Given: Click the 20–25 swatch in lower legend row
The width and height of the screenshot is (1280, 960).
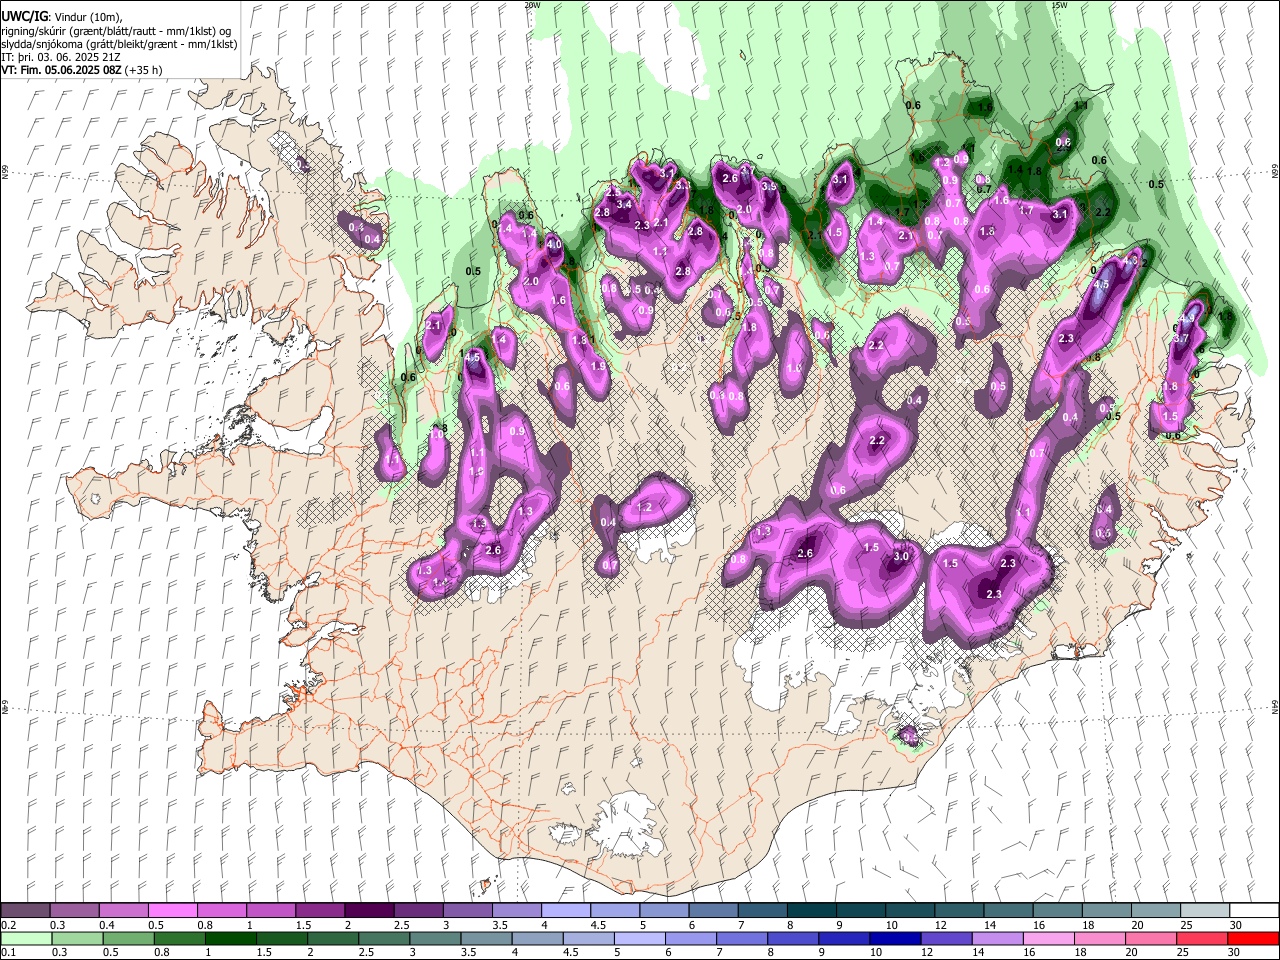Looking at the screenshot, I should pos(1149,938).
